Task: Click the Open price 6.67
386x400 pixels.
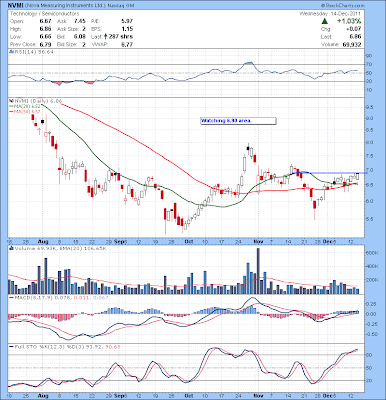Action: click(x=45, y=21)
